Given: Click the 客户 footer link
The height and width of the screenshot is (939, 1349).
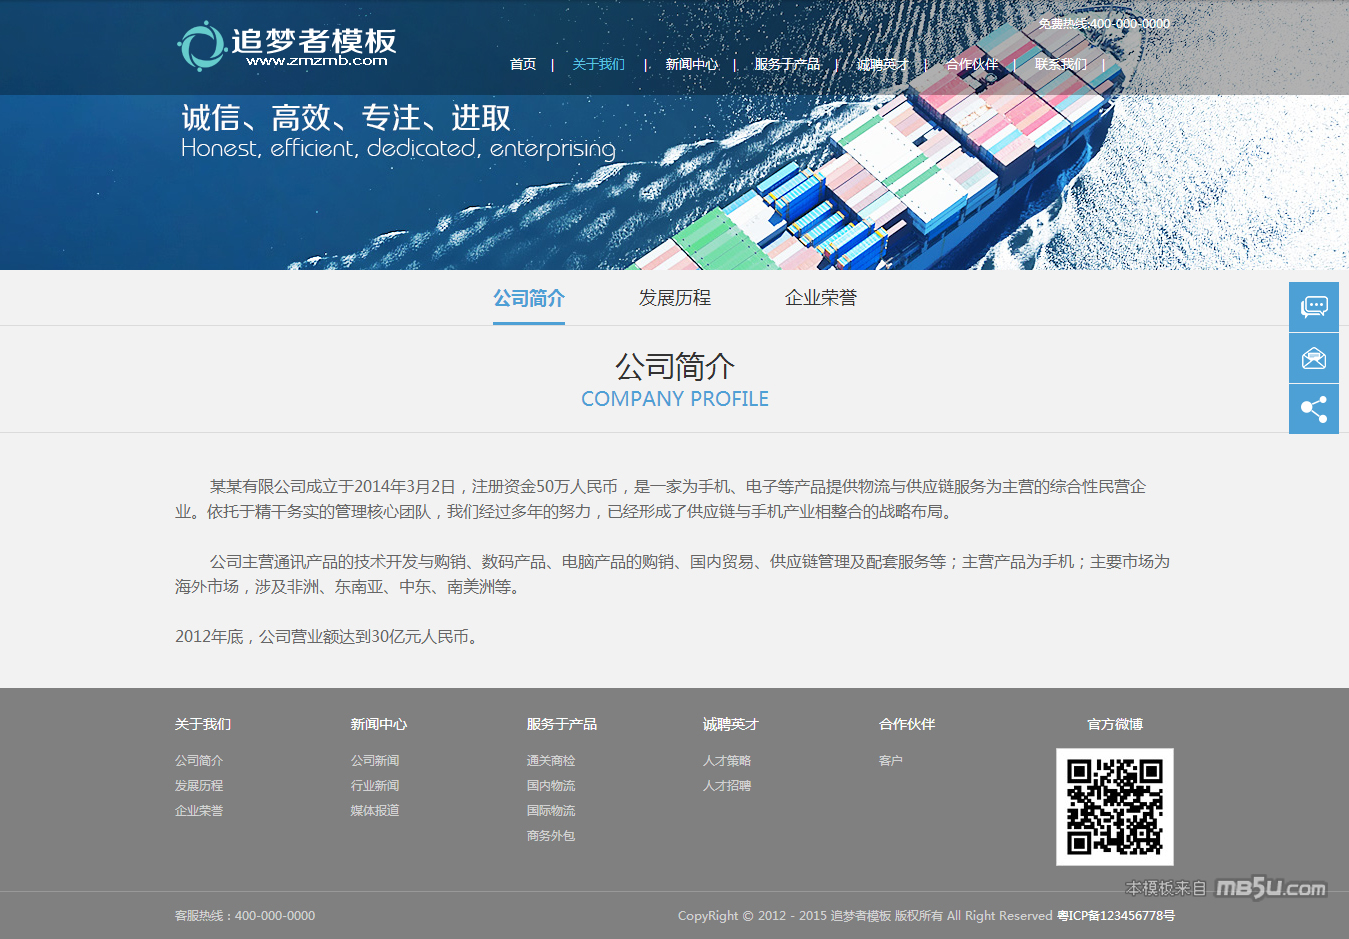Looking at the screenshot, I should (x=891, y=761).
